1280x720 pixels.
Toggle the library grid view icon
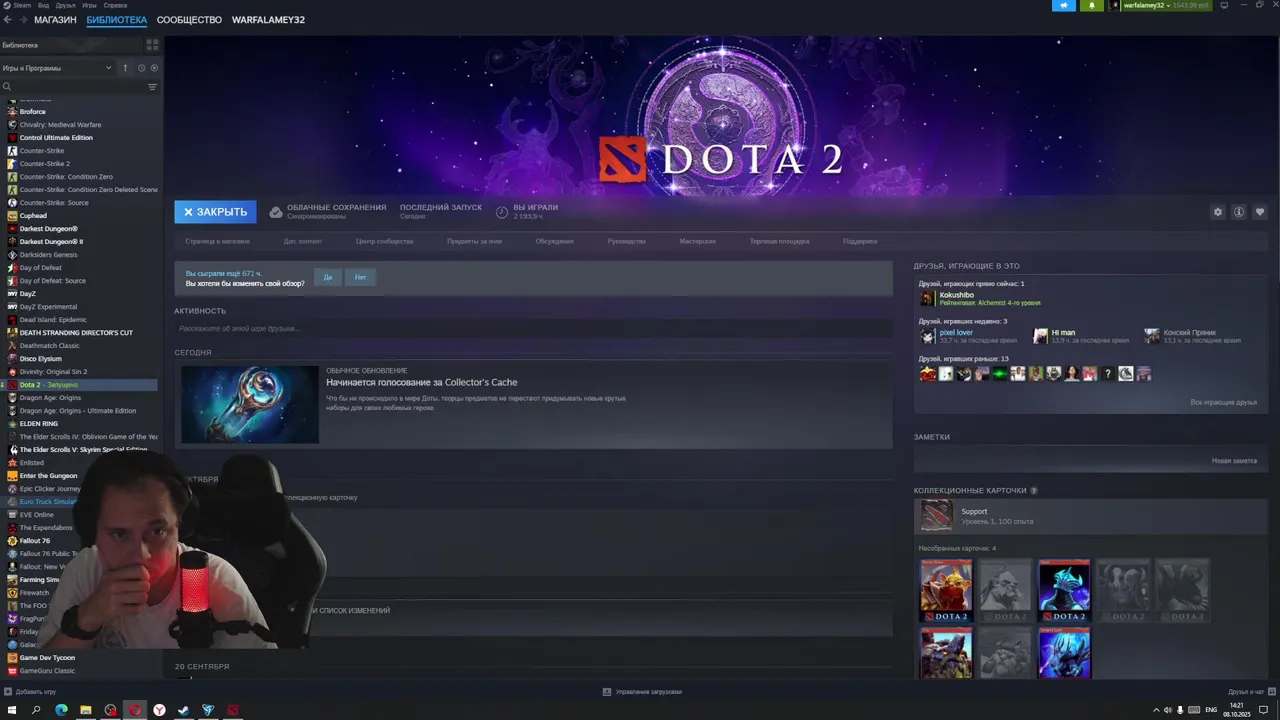(x=152, y=45)
